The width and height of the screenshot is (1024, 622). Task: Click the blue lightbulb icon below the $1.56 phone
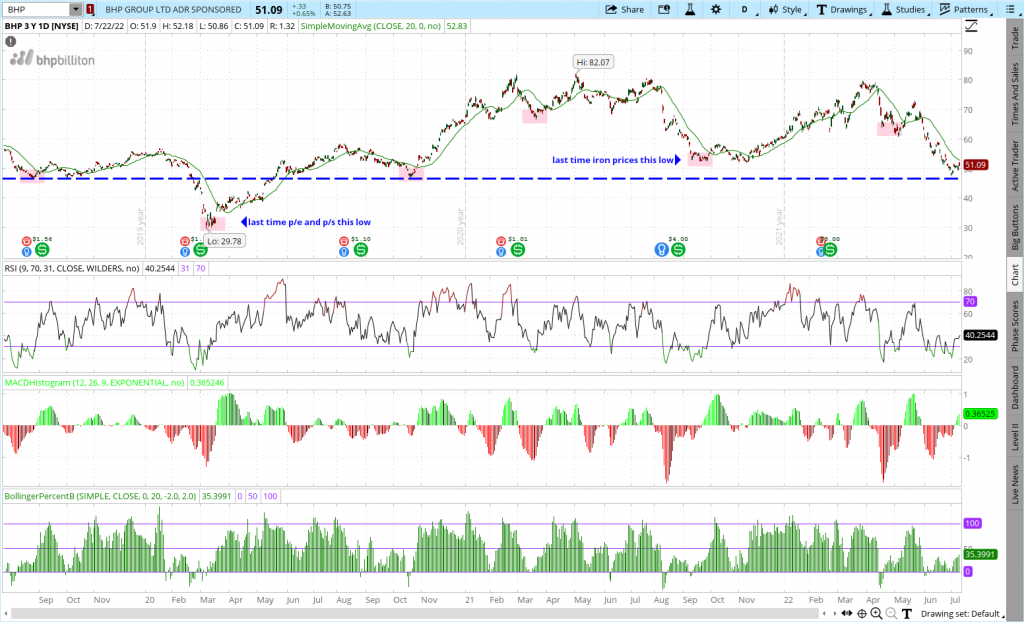click(x=27, y=252)
